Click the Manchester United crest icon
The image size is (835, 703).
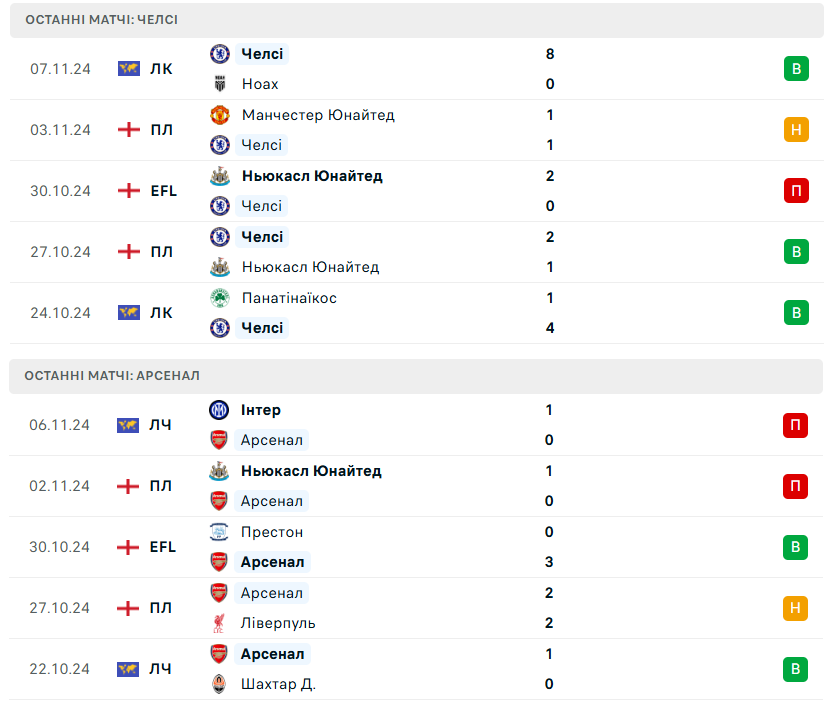point(220,115)
